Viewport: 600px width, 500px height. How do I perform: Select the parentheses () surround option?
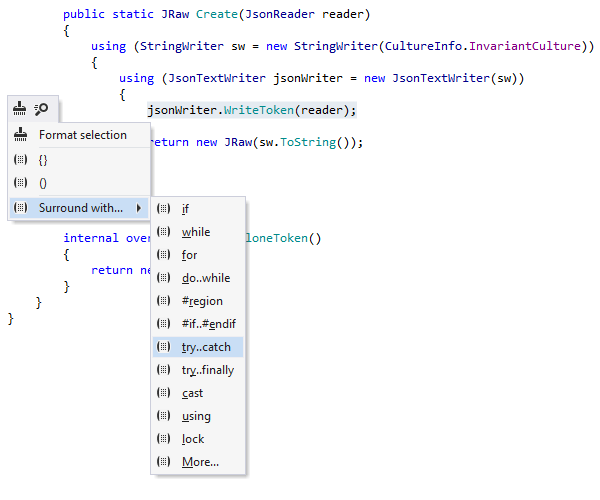coord(42,183)
